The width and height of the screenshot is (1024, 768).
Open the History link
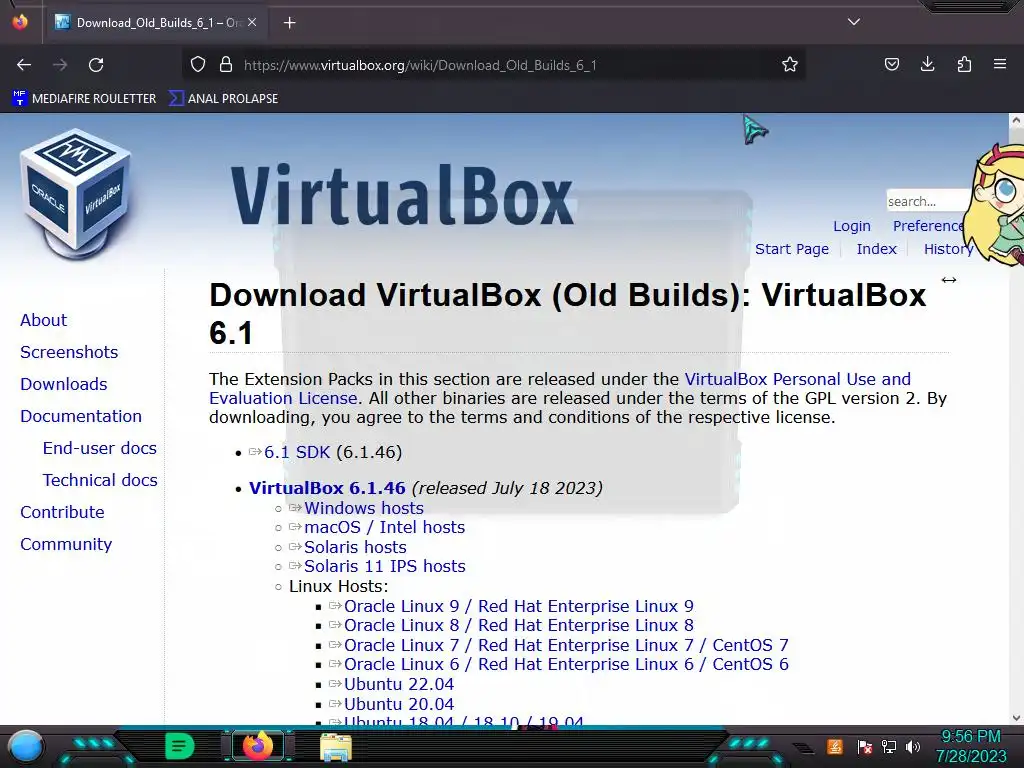[948, 249]
